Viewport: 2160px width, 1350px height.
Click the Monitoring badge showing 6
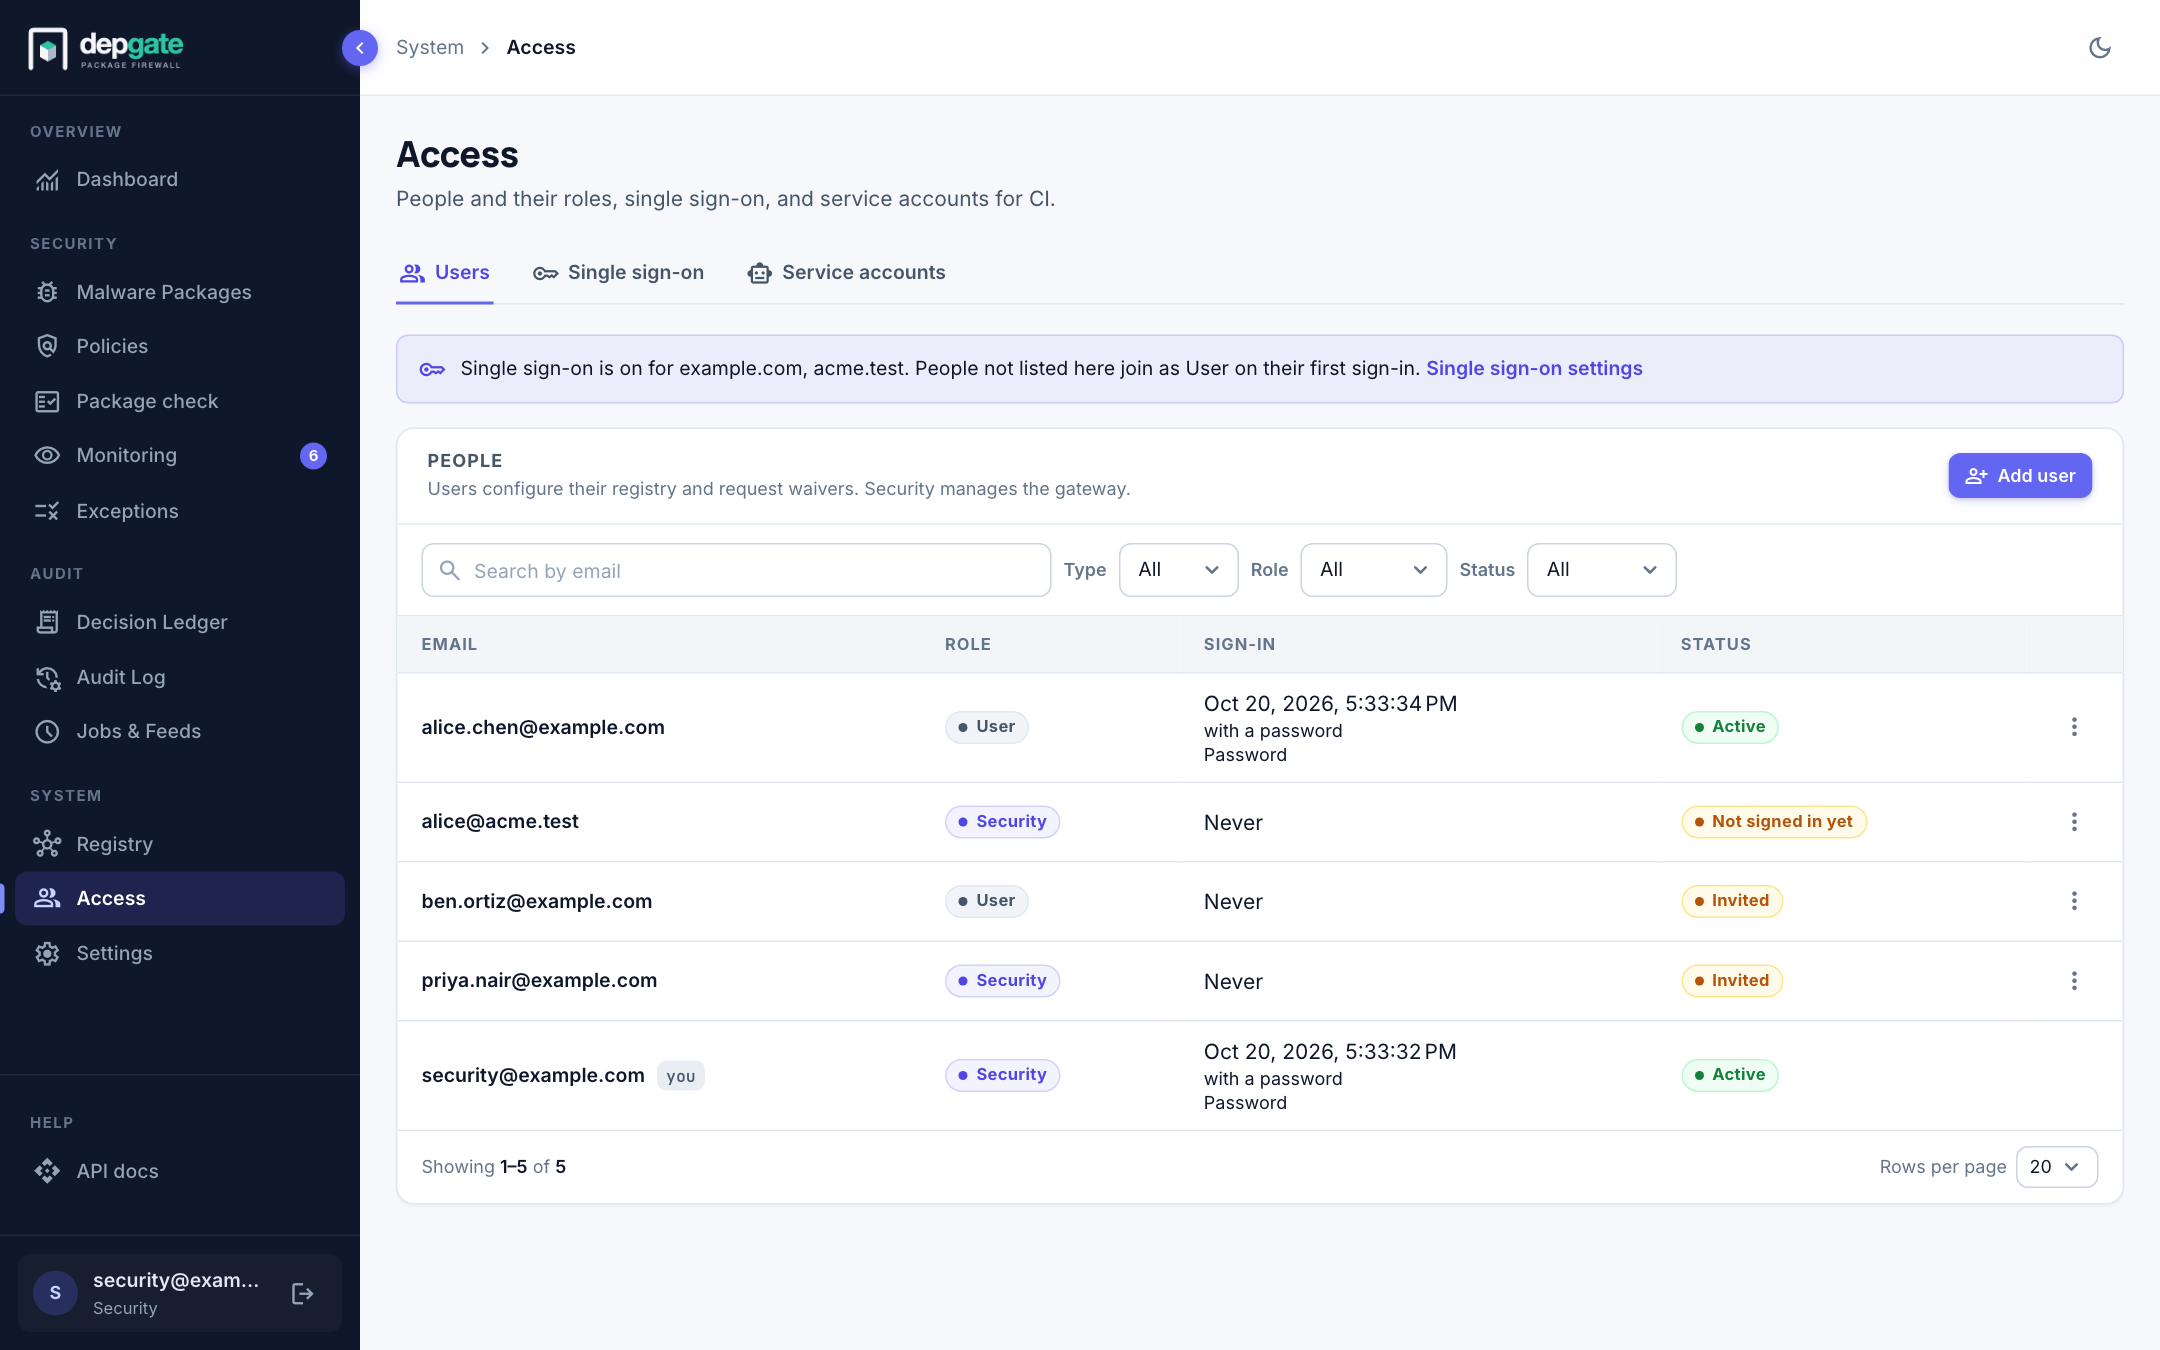pos(313,456)
